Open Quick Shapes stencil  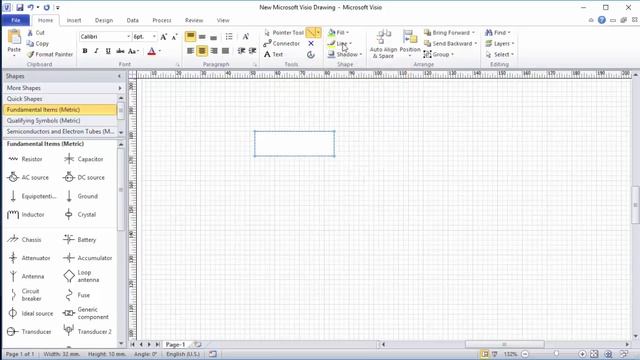[60, 99]
